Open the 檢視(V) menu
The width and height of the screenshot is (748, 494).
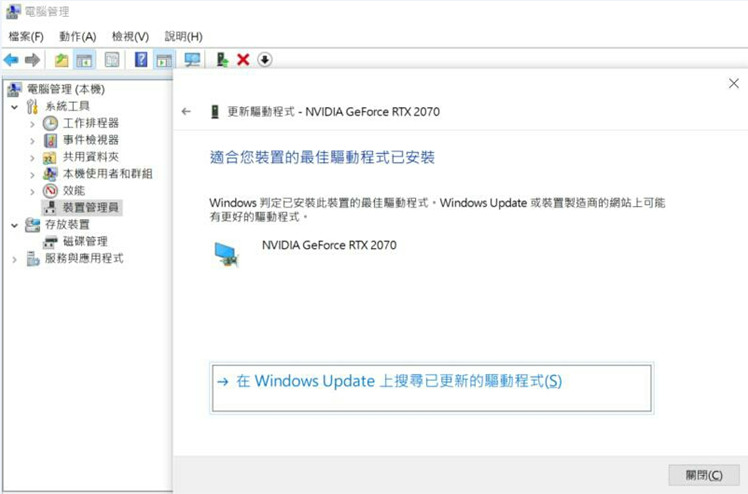pyautogui.click(x=130, y=36)
